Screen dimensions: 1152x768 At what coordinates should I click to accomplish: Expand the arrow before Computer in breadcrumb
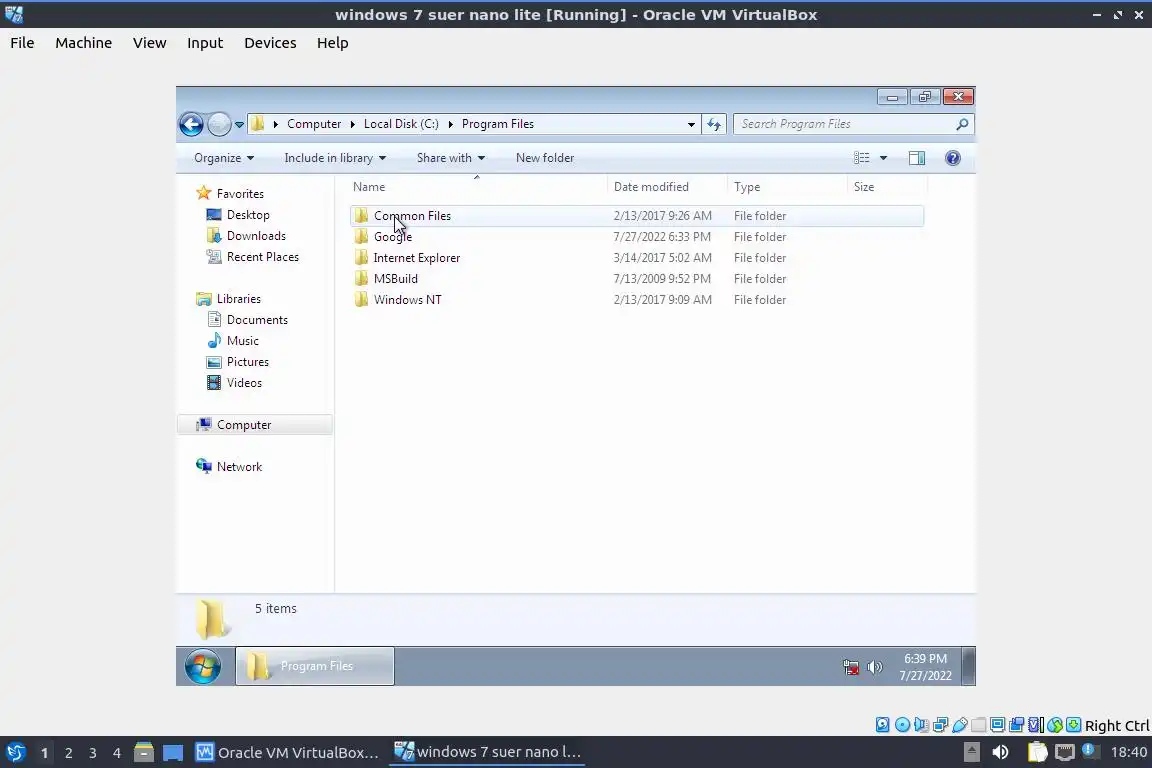coord(276,124)
